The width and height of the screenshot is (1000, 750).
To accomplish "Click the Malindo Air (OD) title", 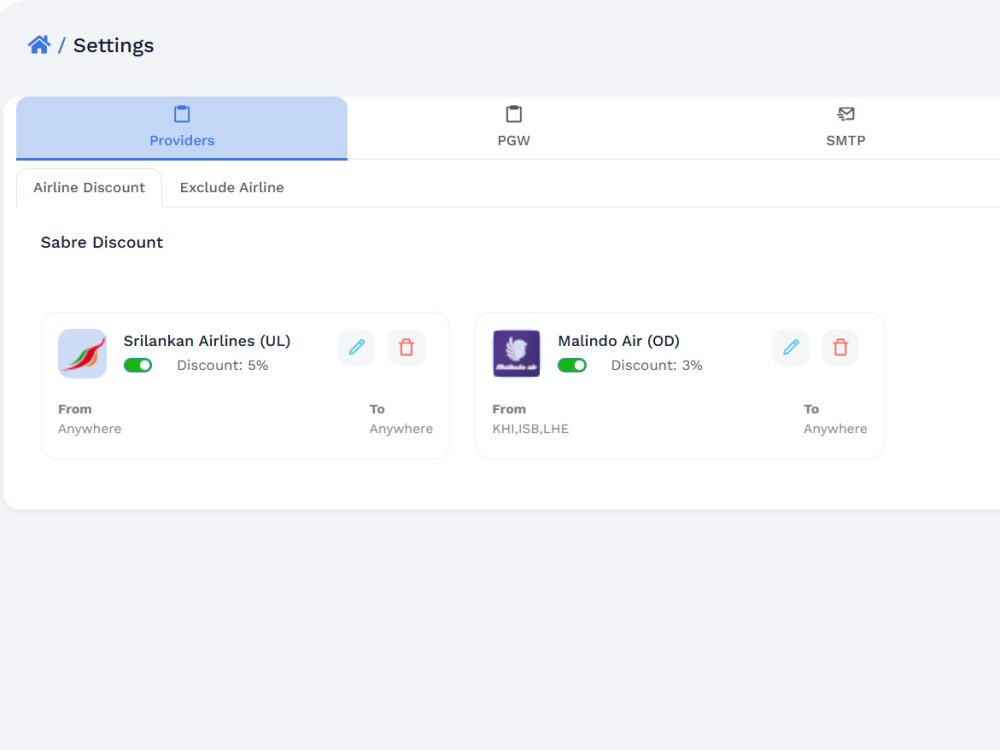I will coord(619,341).
